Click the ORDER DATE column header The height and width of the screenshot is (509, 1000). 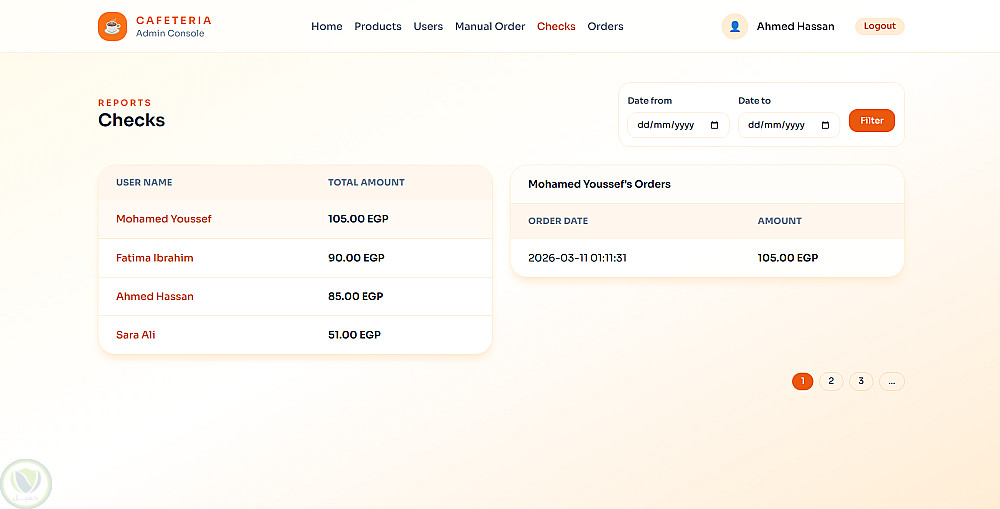coord(558,221)
